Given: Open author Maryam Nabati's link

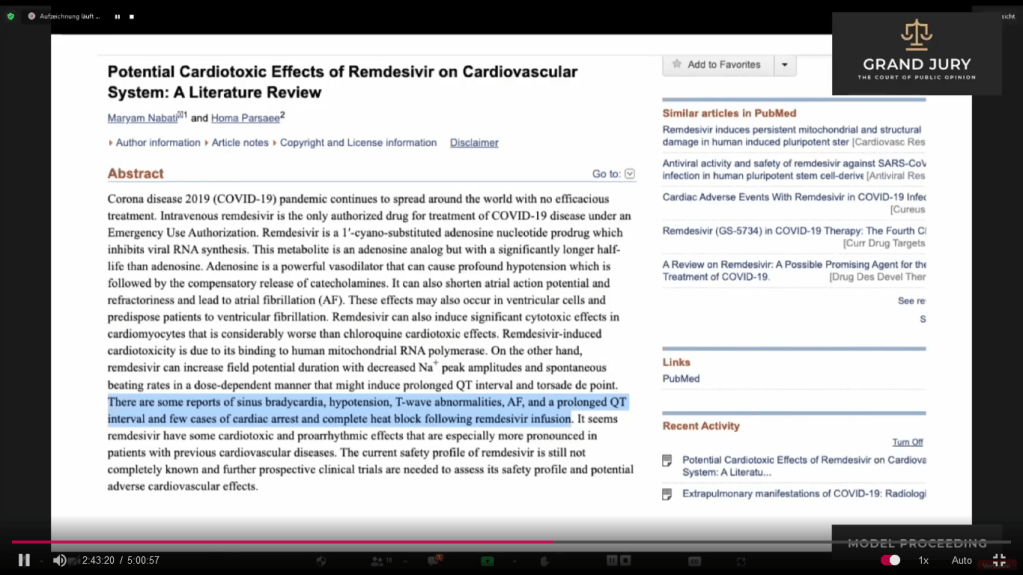Looking at the screenshot, I should [141, 118].
